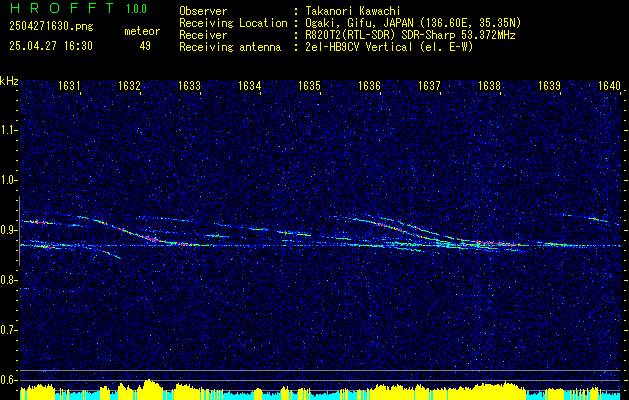Click the 1631 time marker
Viewport: 629px width, 400px height.
pos(69,85)
